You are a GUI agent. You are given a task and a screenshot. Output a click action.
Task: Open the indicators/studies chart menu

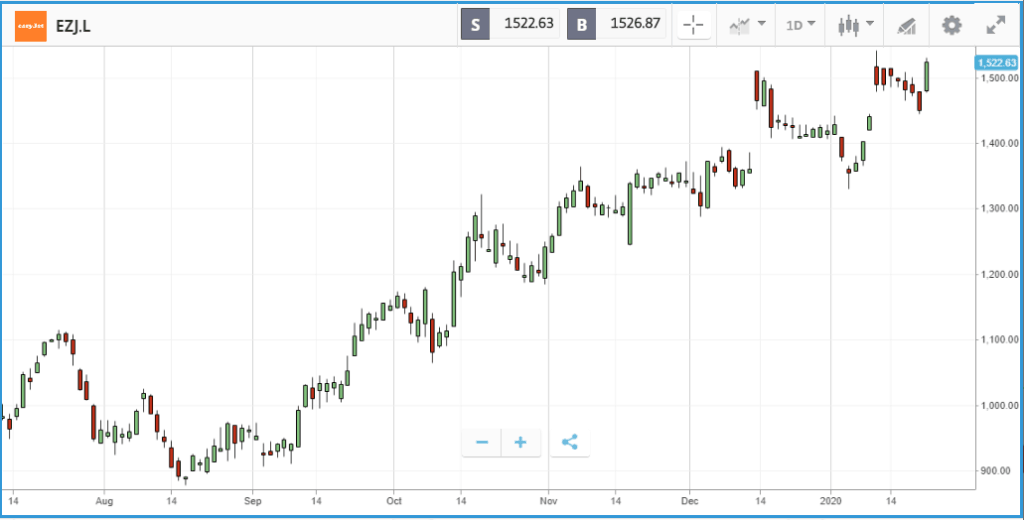click(747, 25)
